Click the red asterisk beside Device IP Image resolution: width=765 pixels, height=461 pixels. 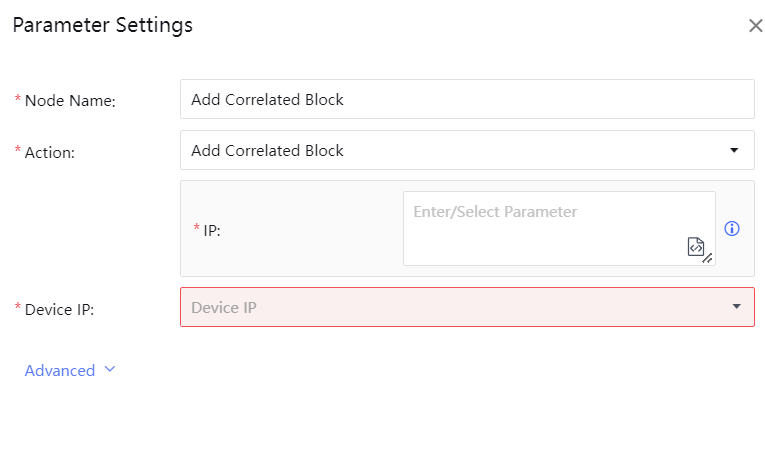[17, 308]
